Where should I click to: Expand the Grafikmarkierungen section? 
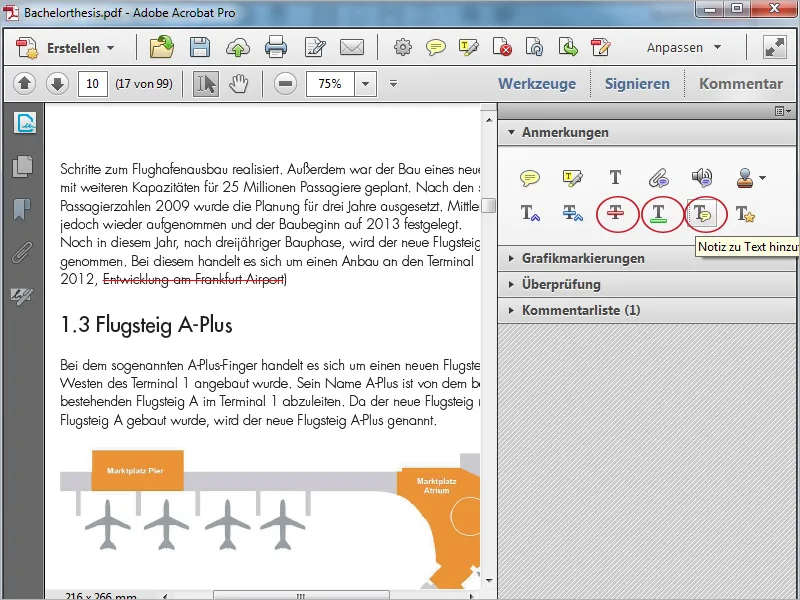tap(647, 258)
